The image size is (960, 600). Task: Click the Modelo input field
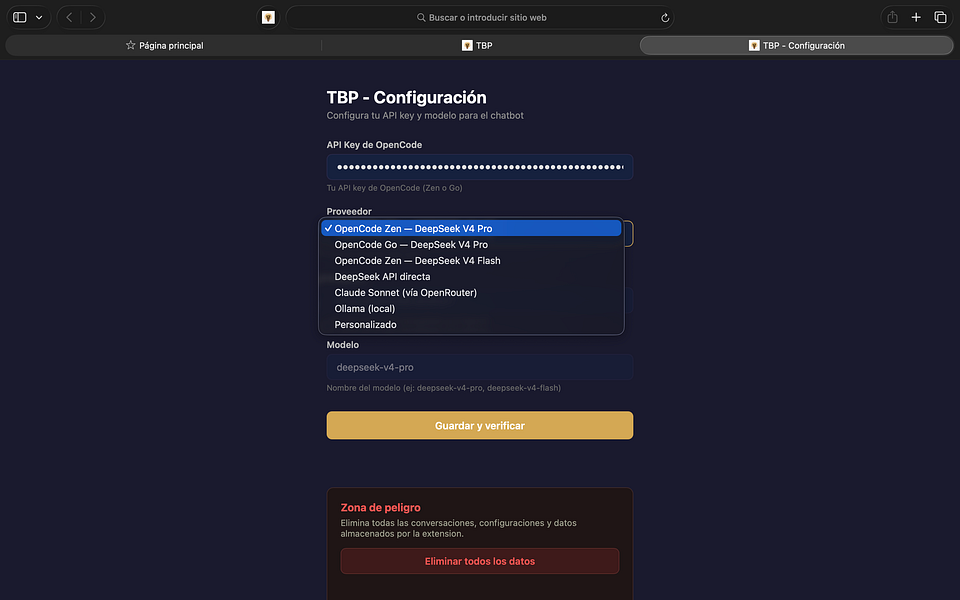pyautogui.click(x=480, y=367)
